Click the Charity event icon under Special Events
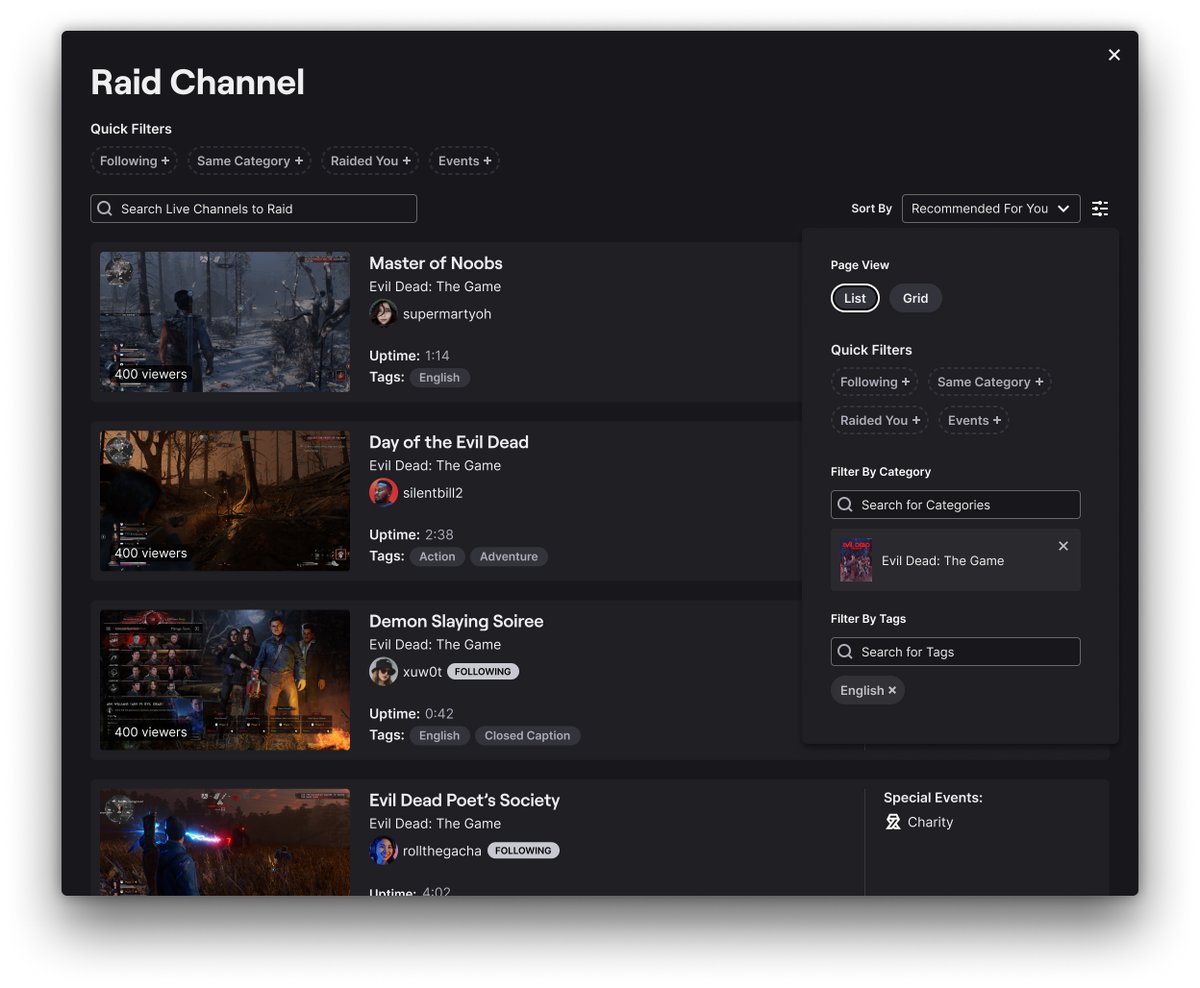Viewport: 1200px width, 988px height. coord(891,821)
